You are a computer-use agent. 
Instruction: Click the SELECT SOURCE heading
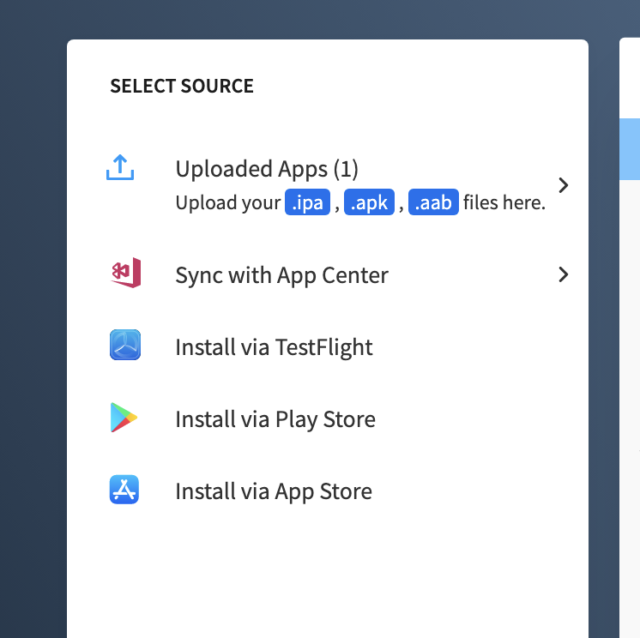pyautogui.click(x=182, y=86)
